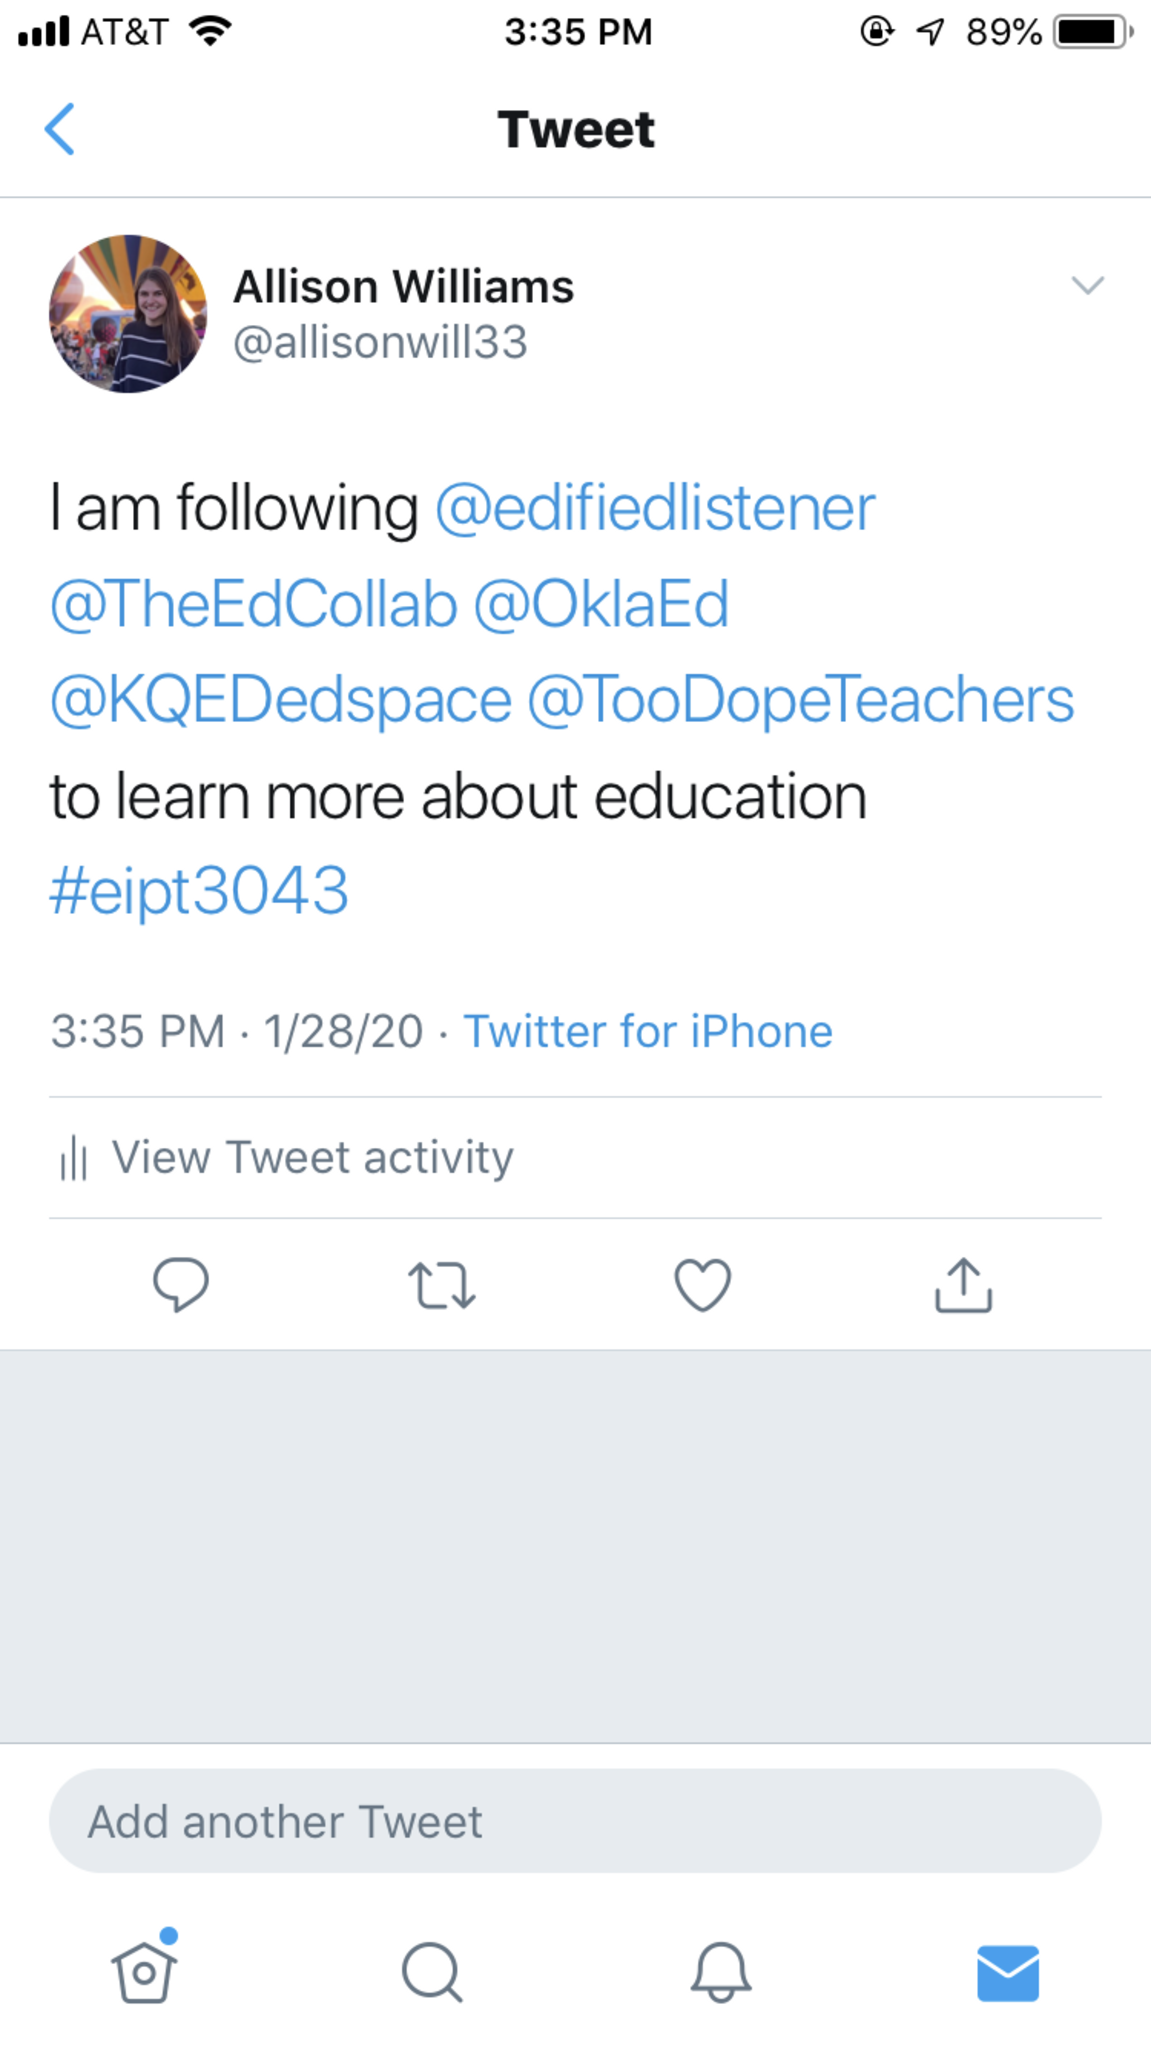1151x2048 pixels.
Task: Open the @edifiedlistener mention
Action: click(x=655, y=508)
